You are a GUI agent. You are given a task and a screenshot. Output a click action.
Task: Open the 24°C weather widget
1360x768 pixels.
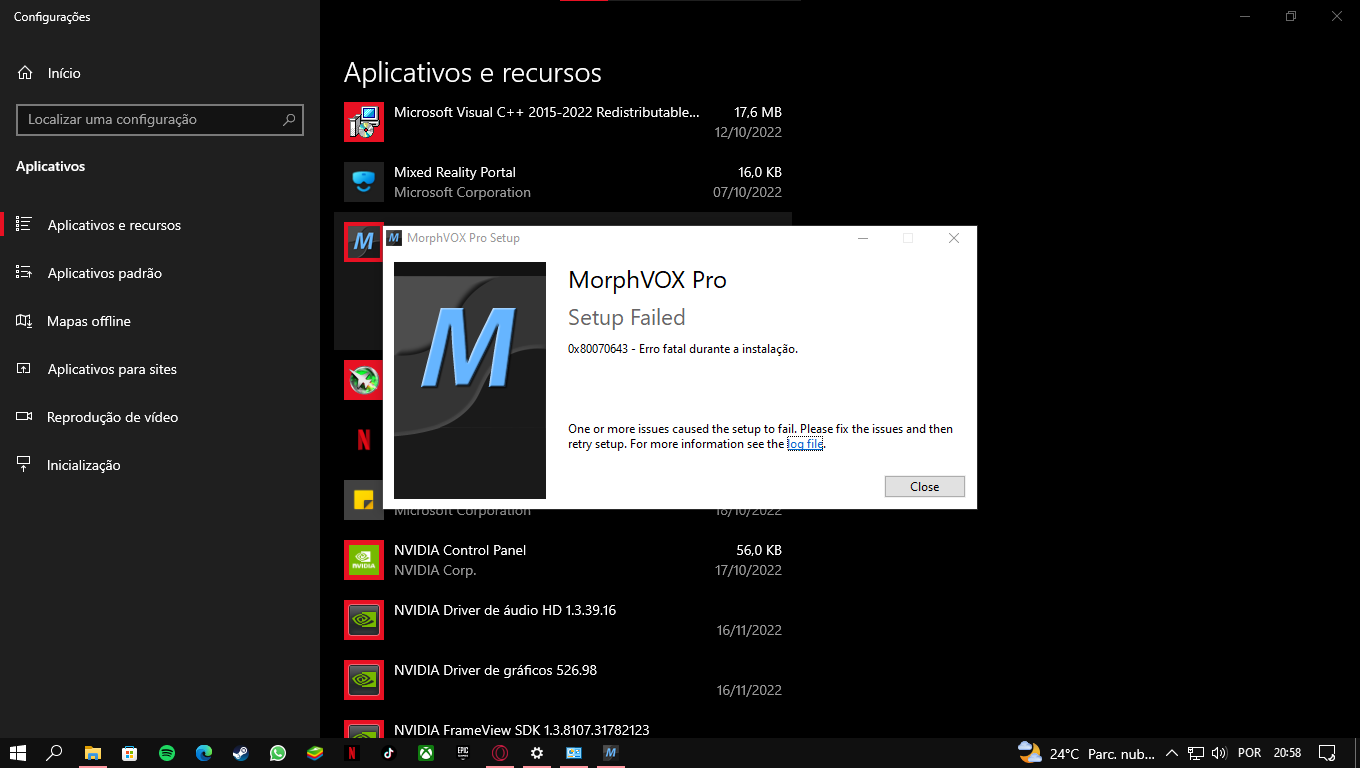[1085, 753]
